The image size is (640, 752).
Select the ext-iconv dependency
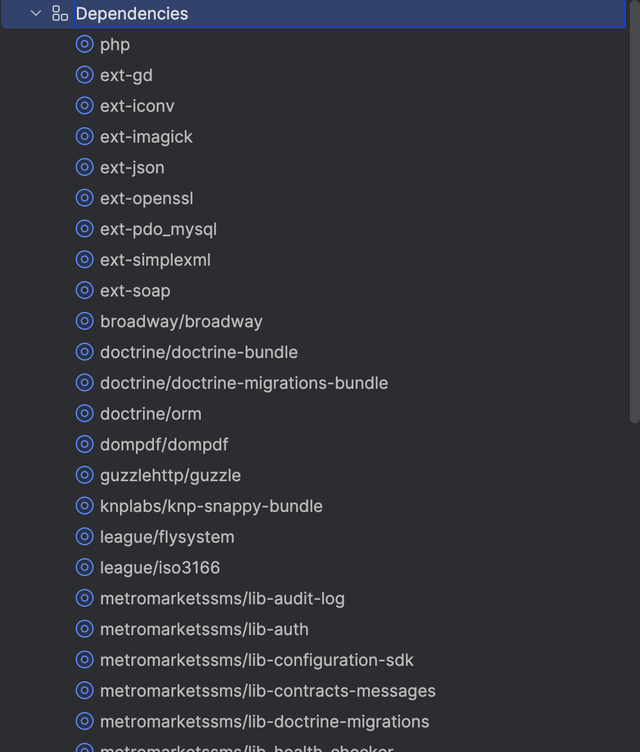coord(137,106)
